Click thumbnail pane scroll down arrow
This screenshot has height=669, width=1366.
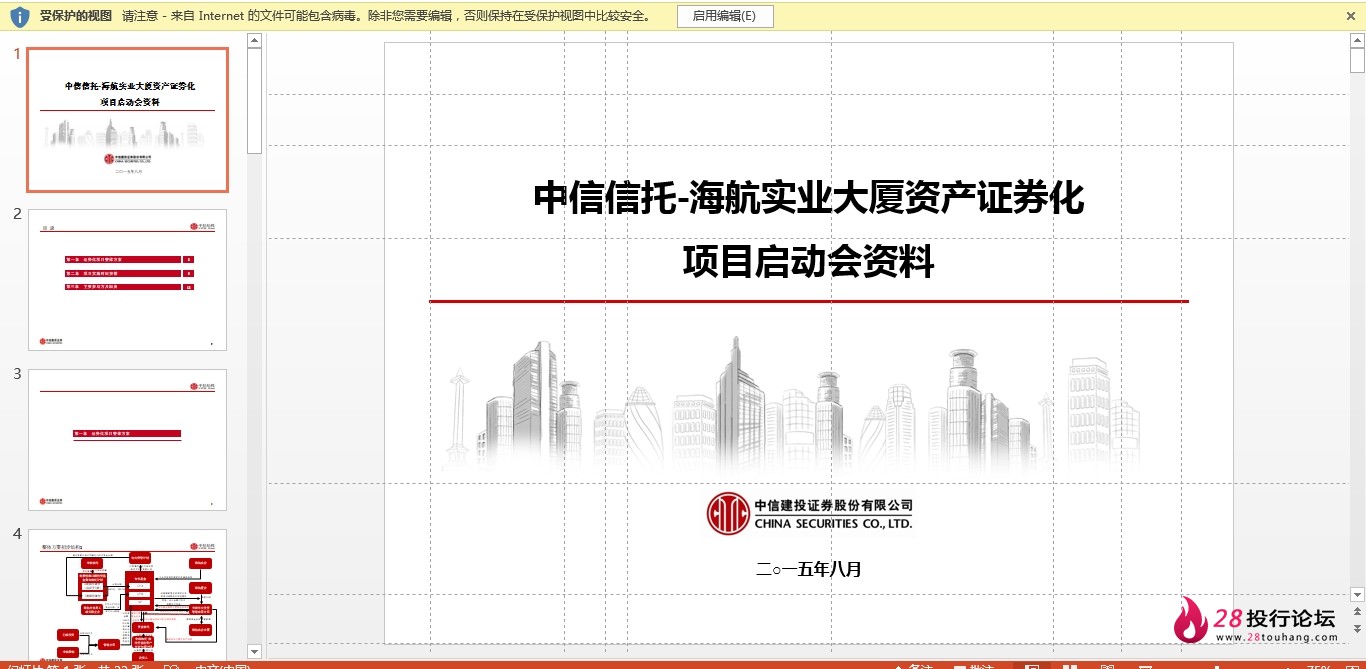(254, 651)
